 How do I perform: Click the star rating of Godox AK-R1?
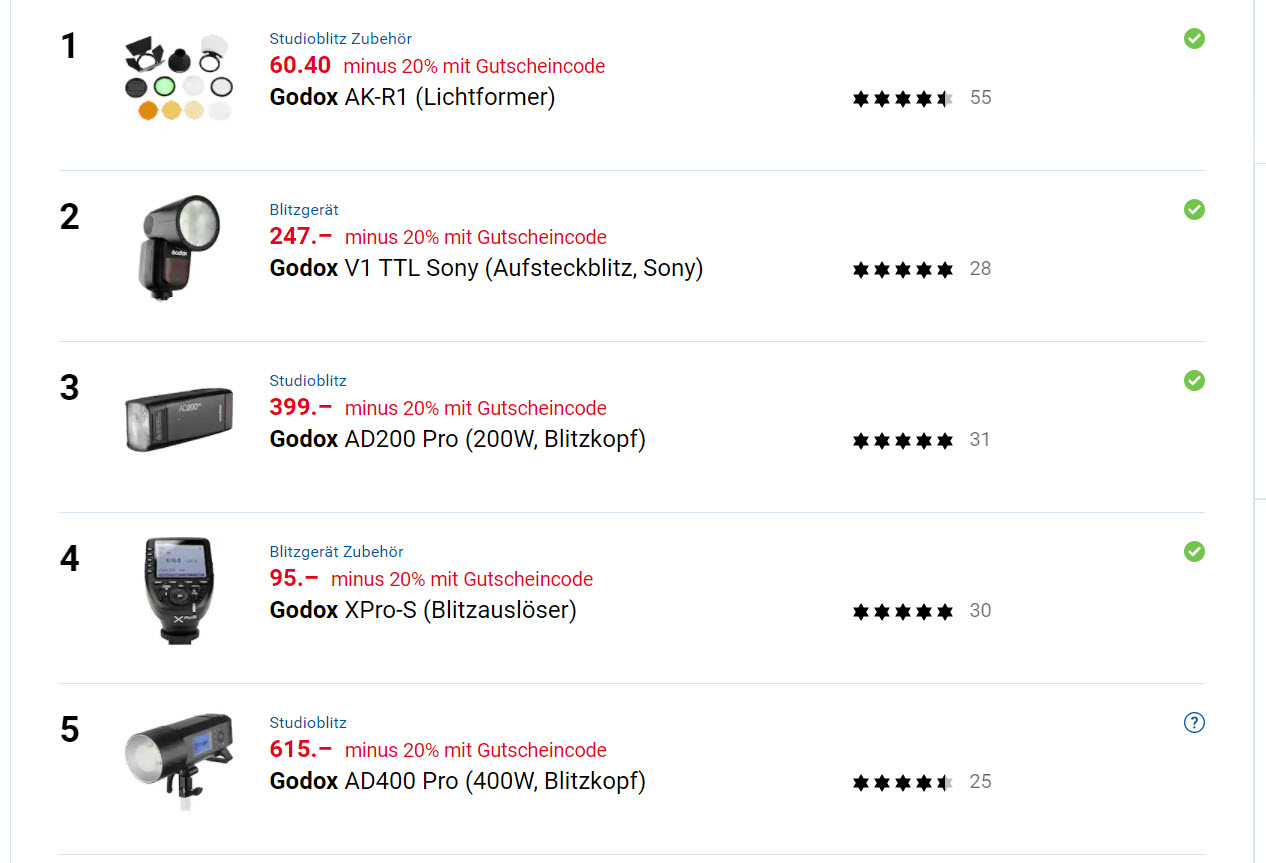coord(902,98)
